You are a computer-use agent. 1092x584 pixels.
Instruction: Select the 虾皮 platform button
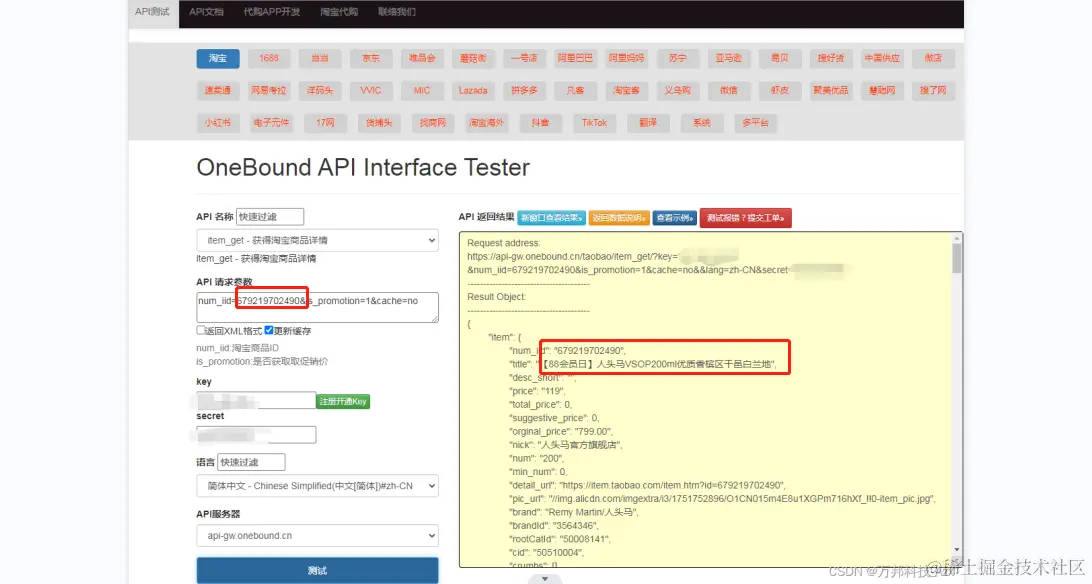tap(779, 90)
